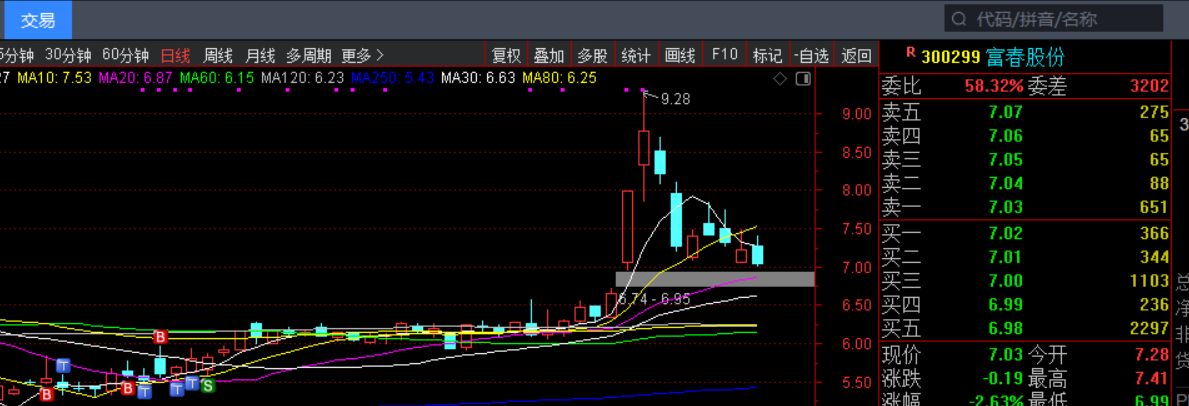Click the MA120: 6.23 indicator label
The width and height of the screenshot is (1189, 406).
(x=303, y=77)
